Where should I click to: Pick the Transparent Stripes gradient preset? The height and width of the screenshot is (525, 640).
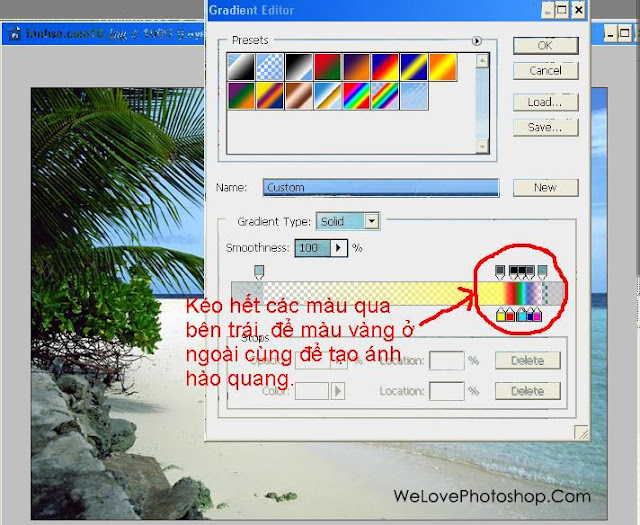coord(414,96)
